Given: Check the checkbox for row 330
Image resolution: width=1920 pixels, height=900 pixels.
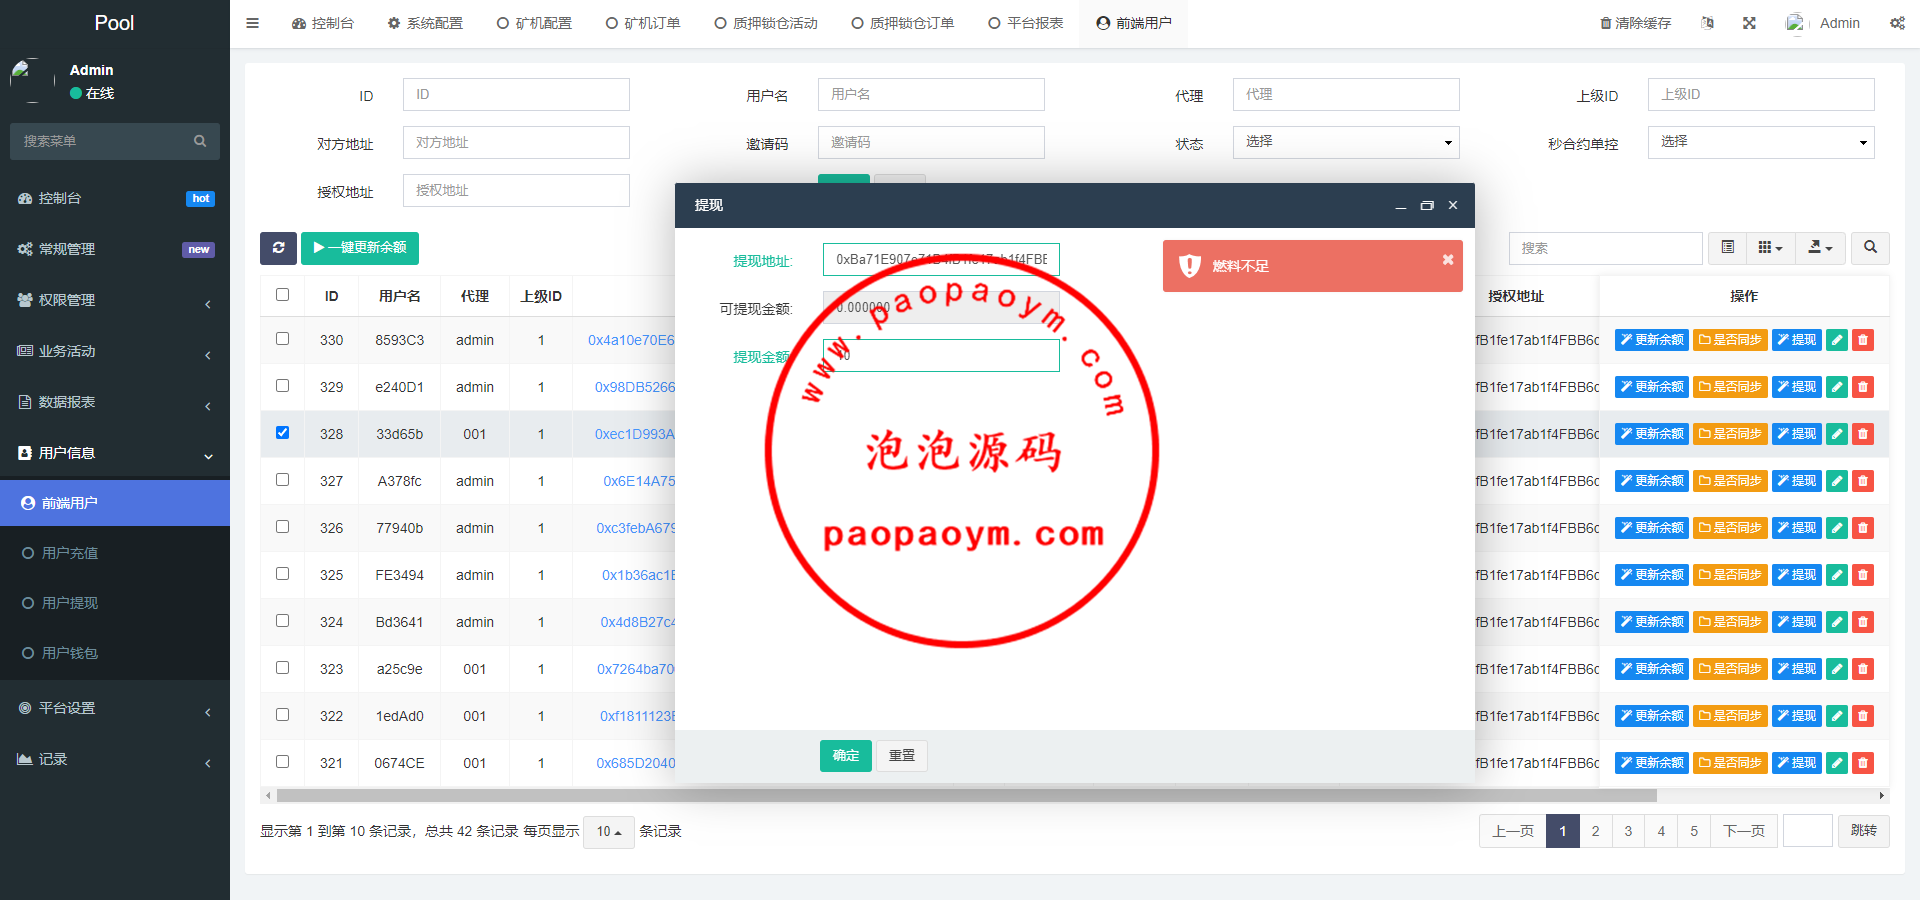Looking at the screenshot, I should (282, 339).
